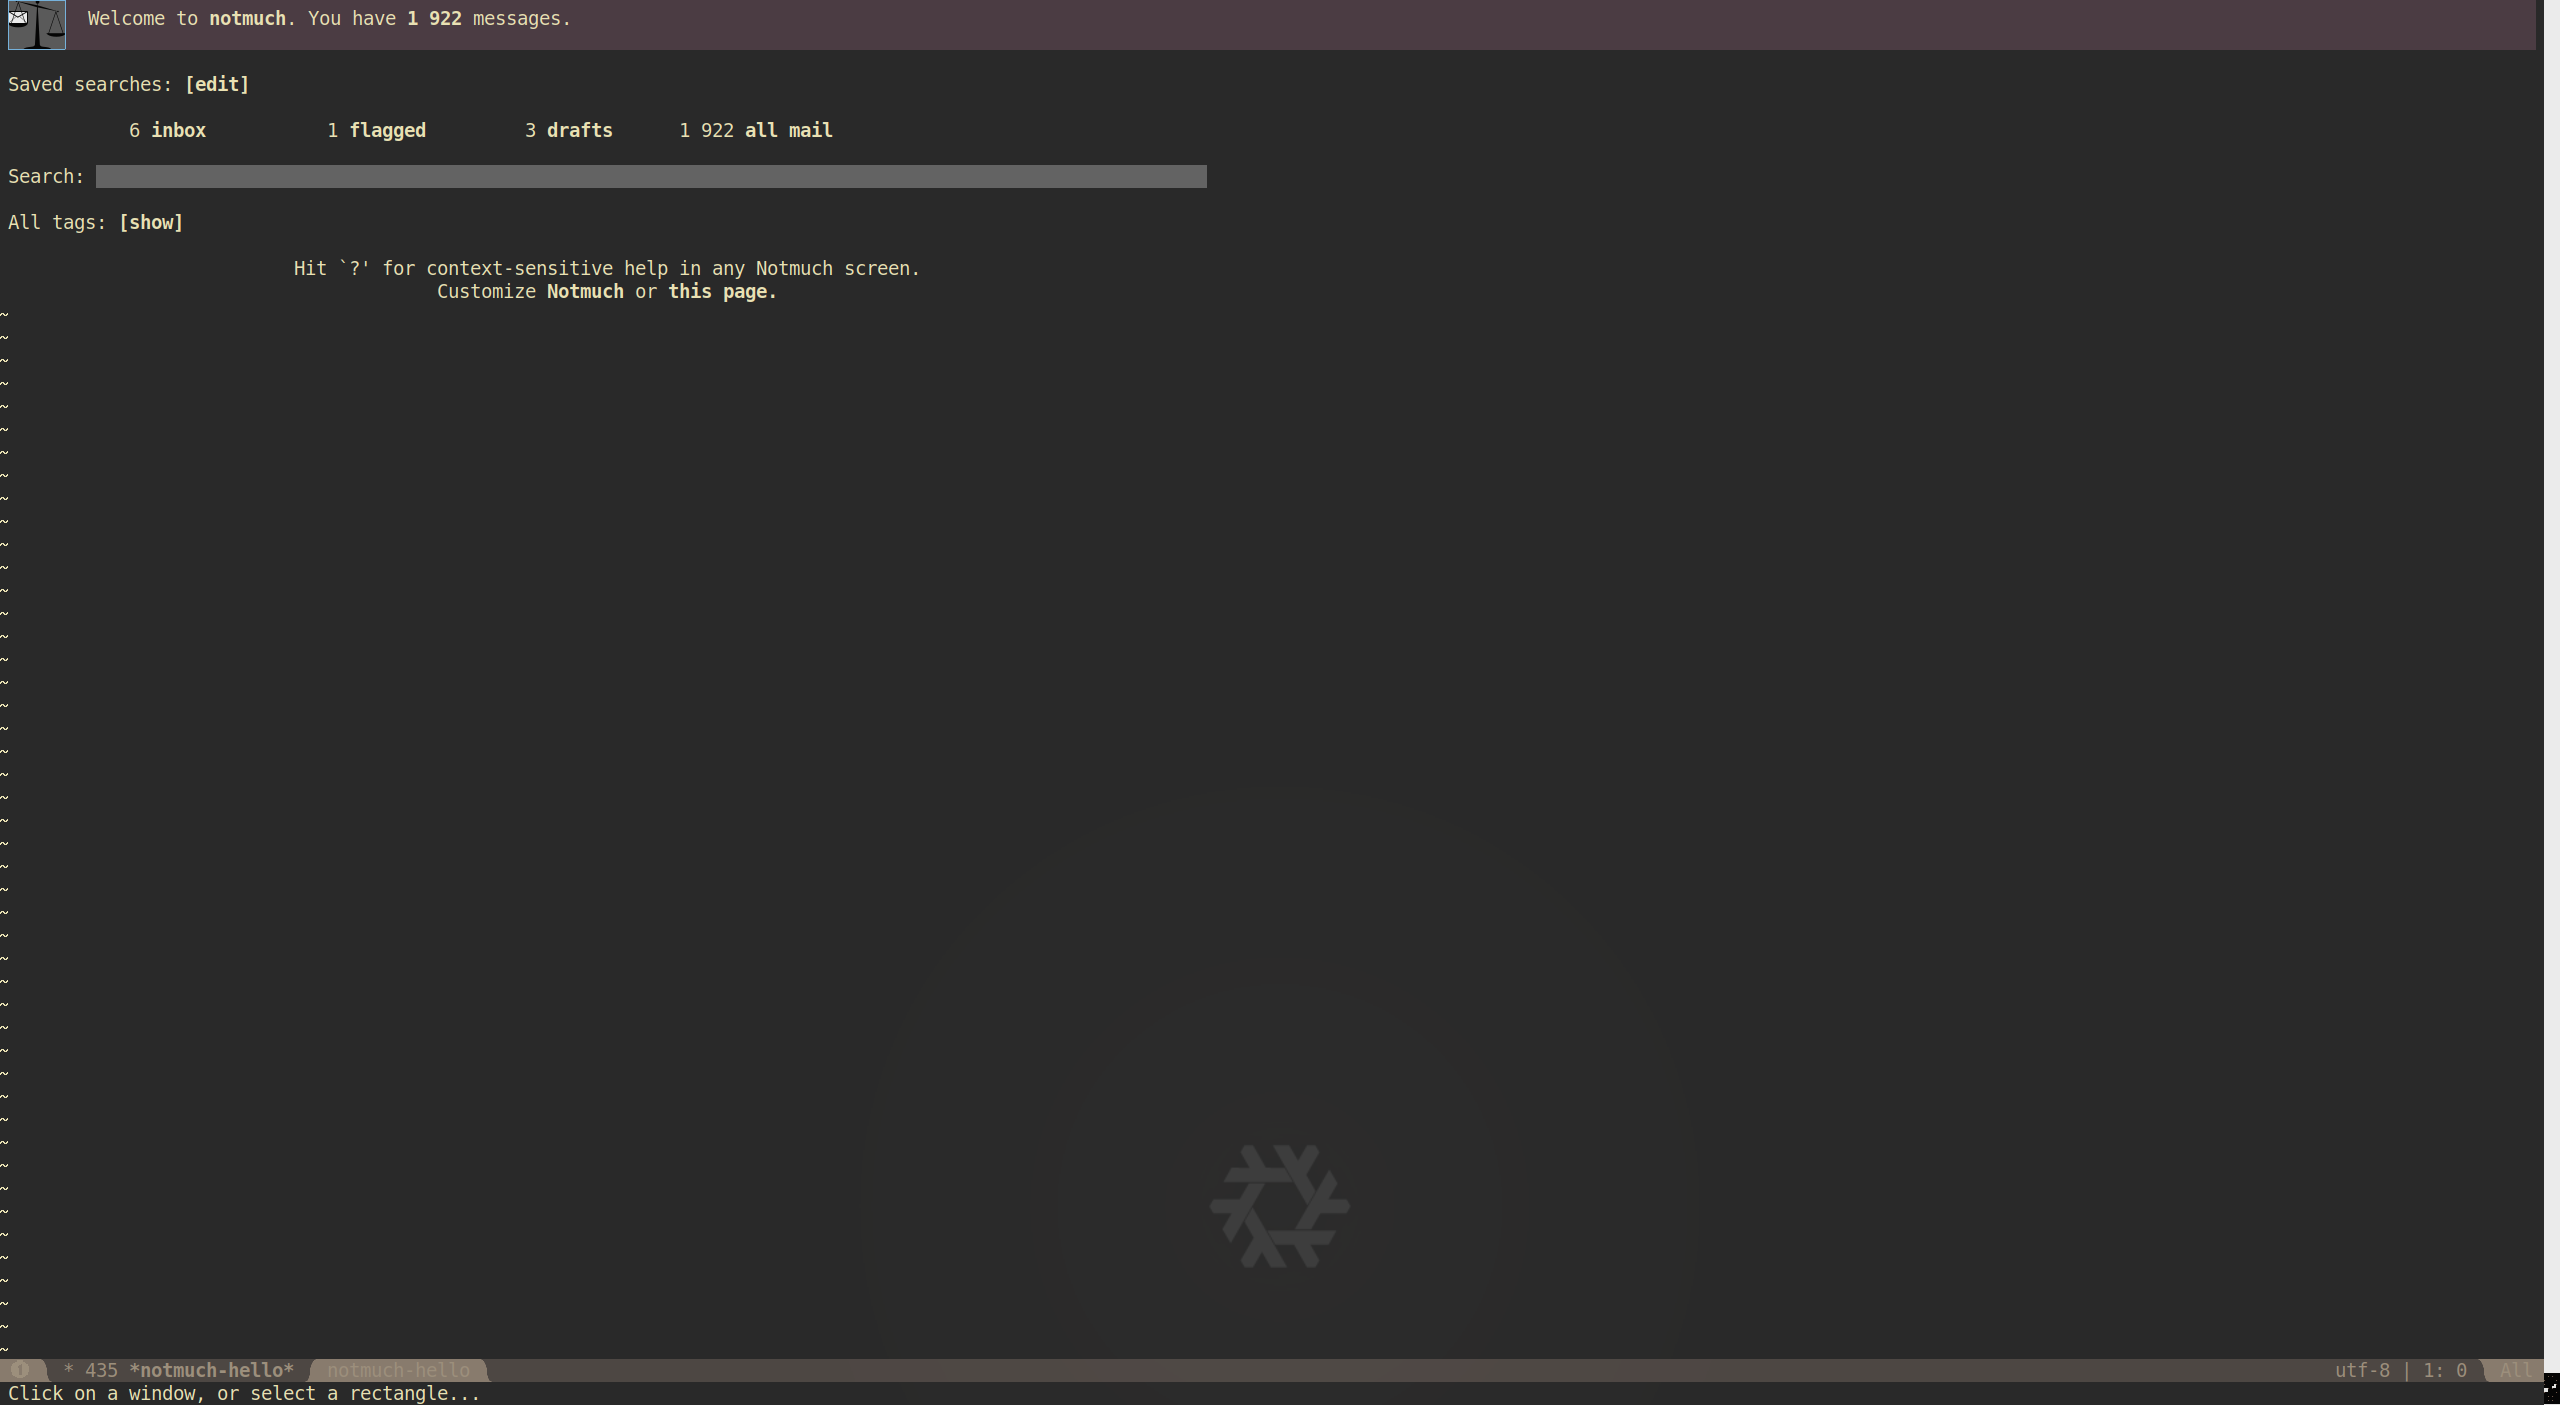The width and height of the screenshot is (2560, 1405).
Task: Click the "1: 0" line-column indicator
Action: 2444,1370
